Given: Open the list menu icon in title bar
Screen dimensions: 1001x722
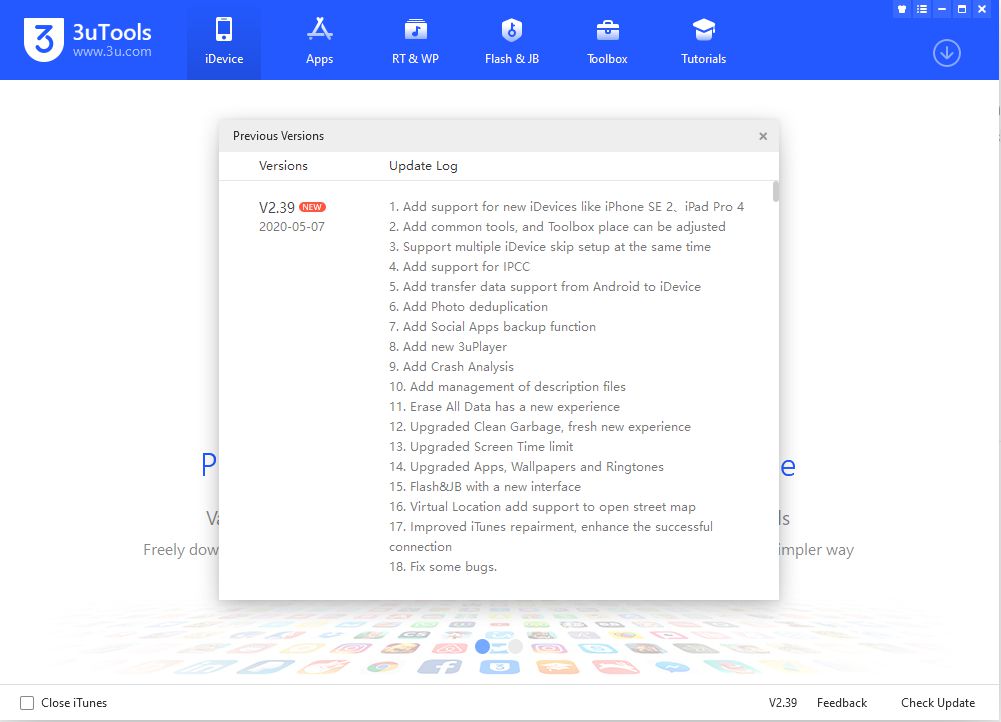Looking at the screenshot, I should click(921, 9).
